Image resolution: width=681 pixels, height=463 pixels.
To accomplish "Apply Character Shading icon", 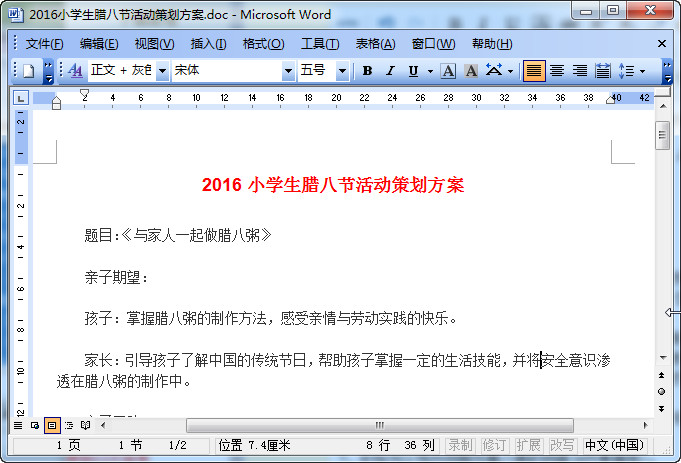I will pyautogui.click(x=471, y=70).
